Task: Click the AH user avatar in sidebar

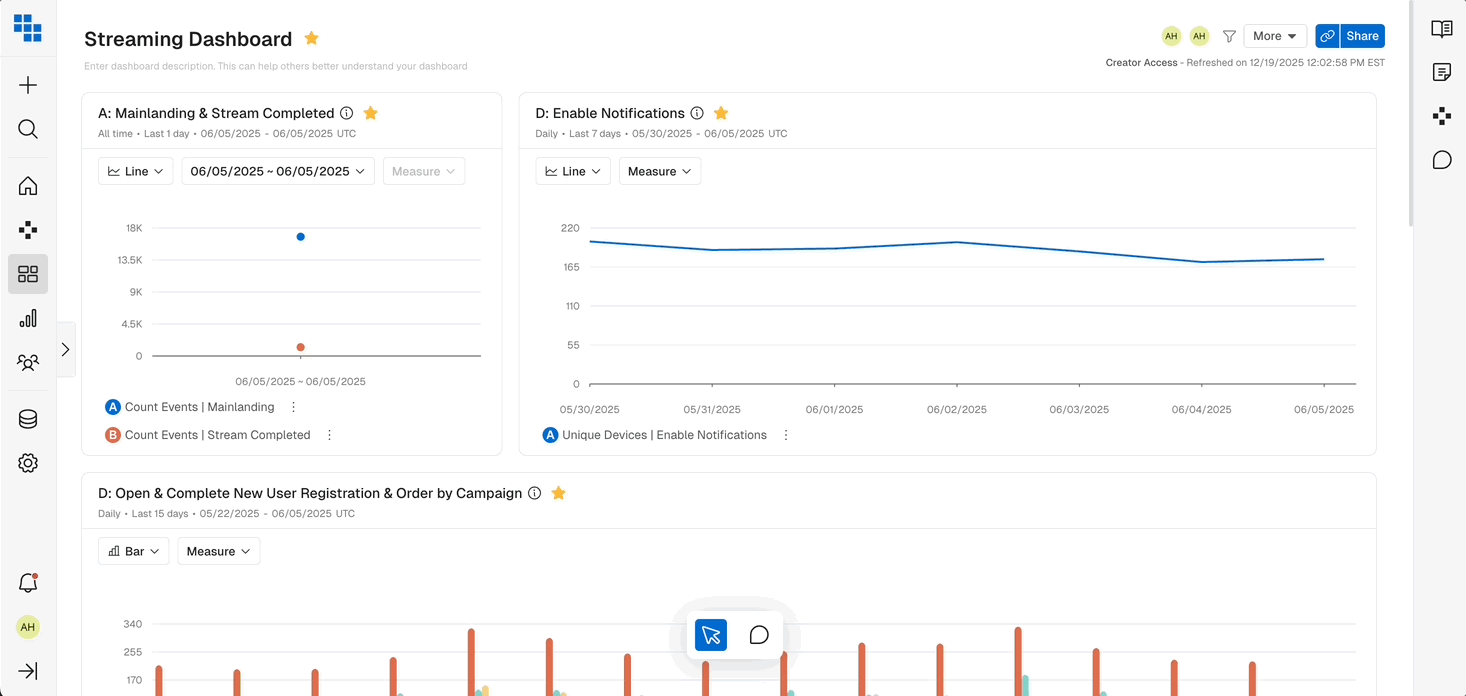Action: (x=28, y=627)
